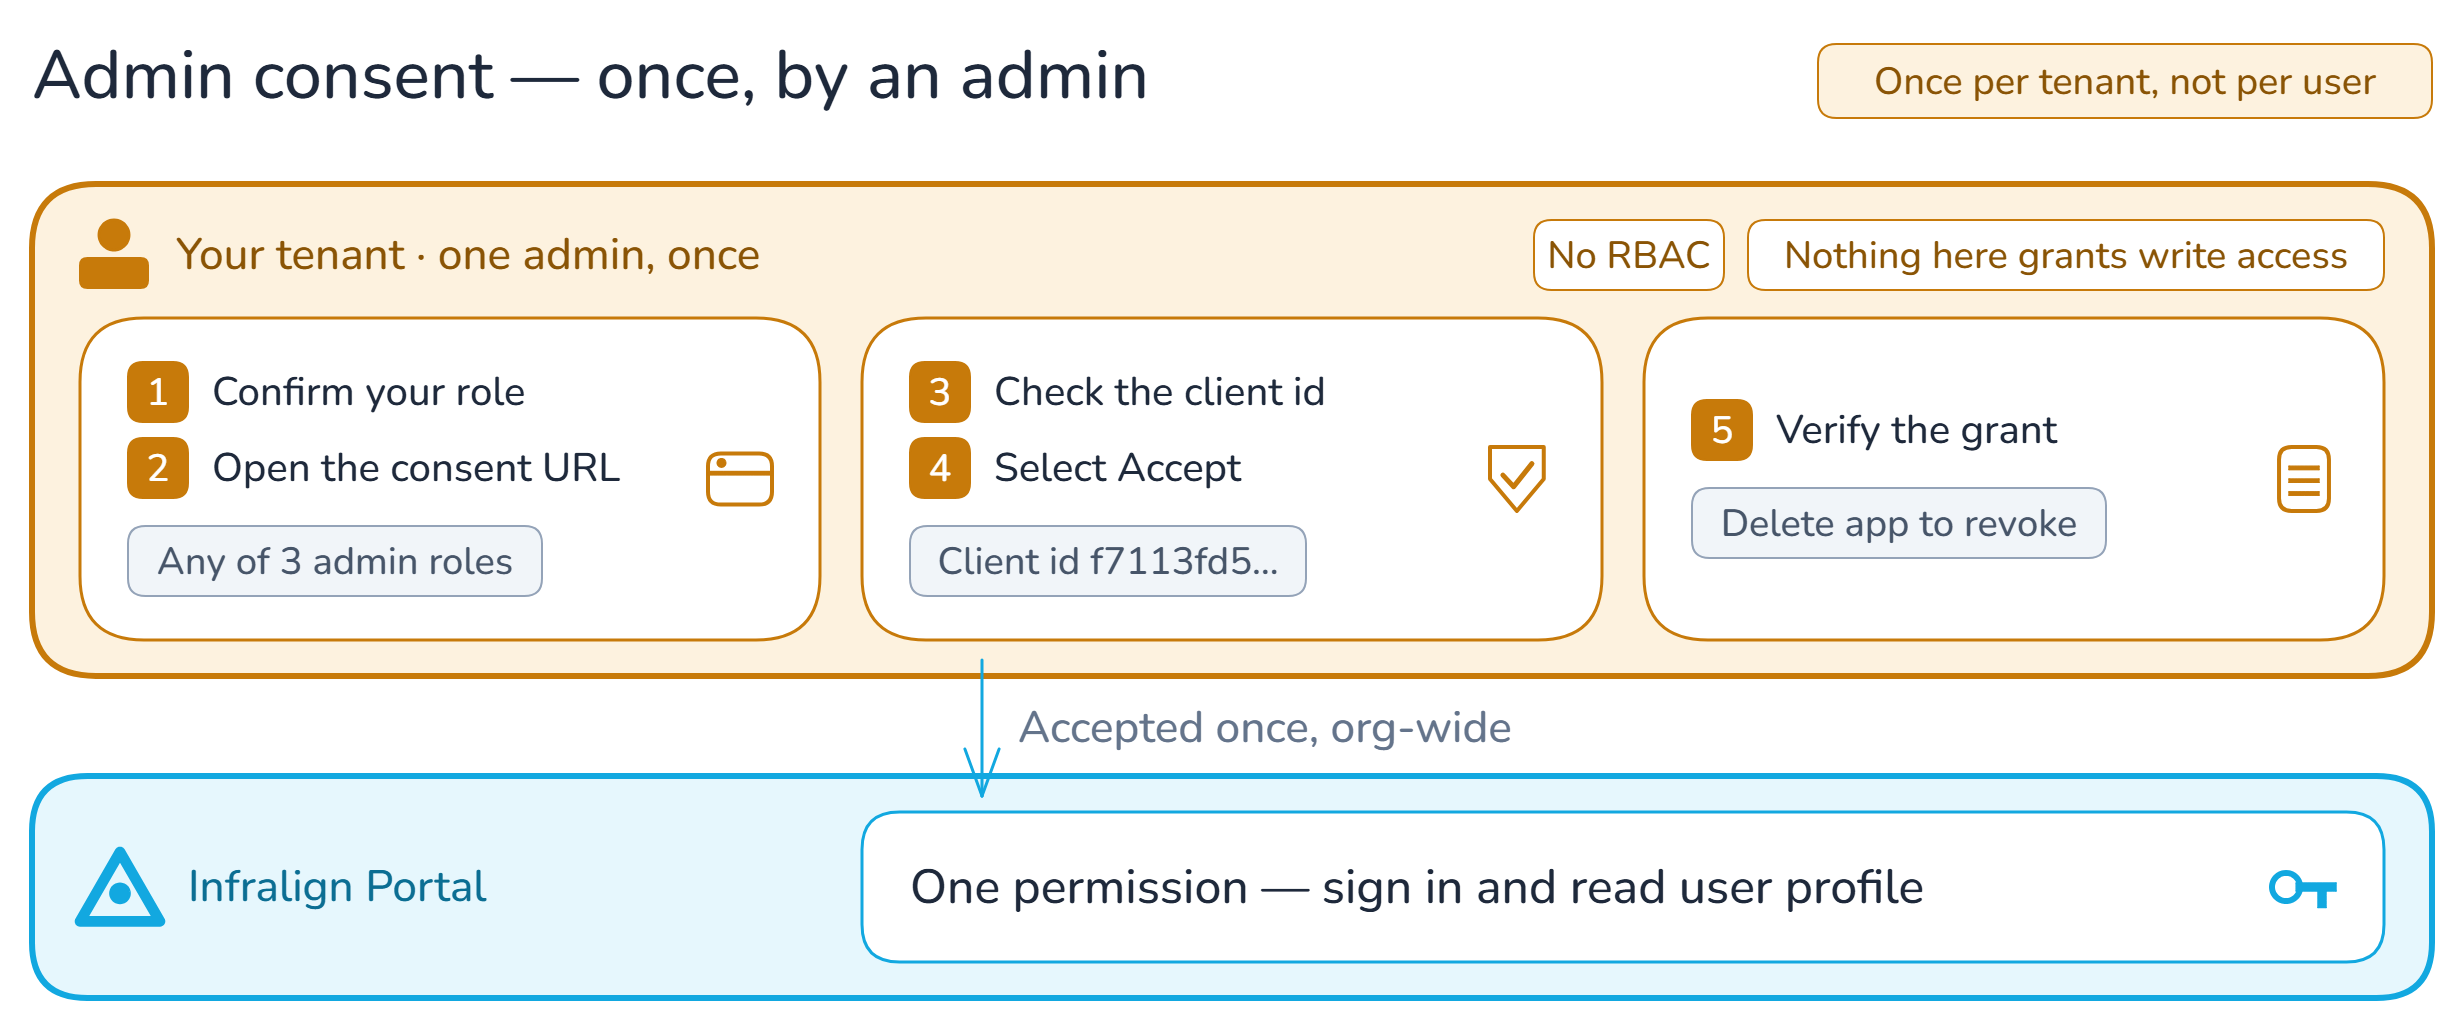Select the 'Check the client id' step text
2464x1030 pixels.
pyautogui.click(x=1160, y=392)
